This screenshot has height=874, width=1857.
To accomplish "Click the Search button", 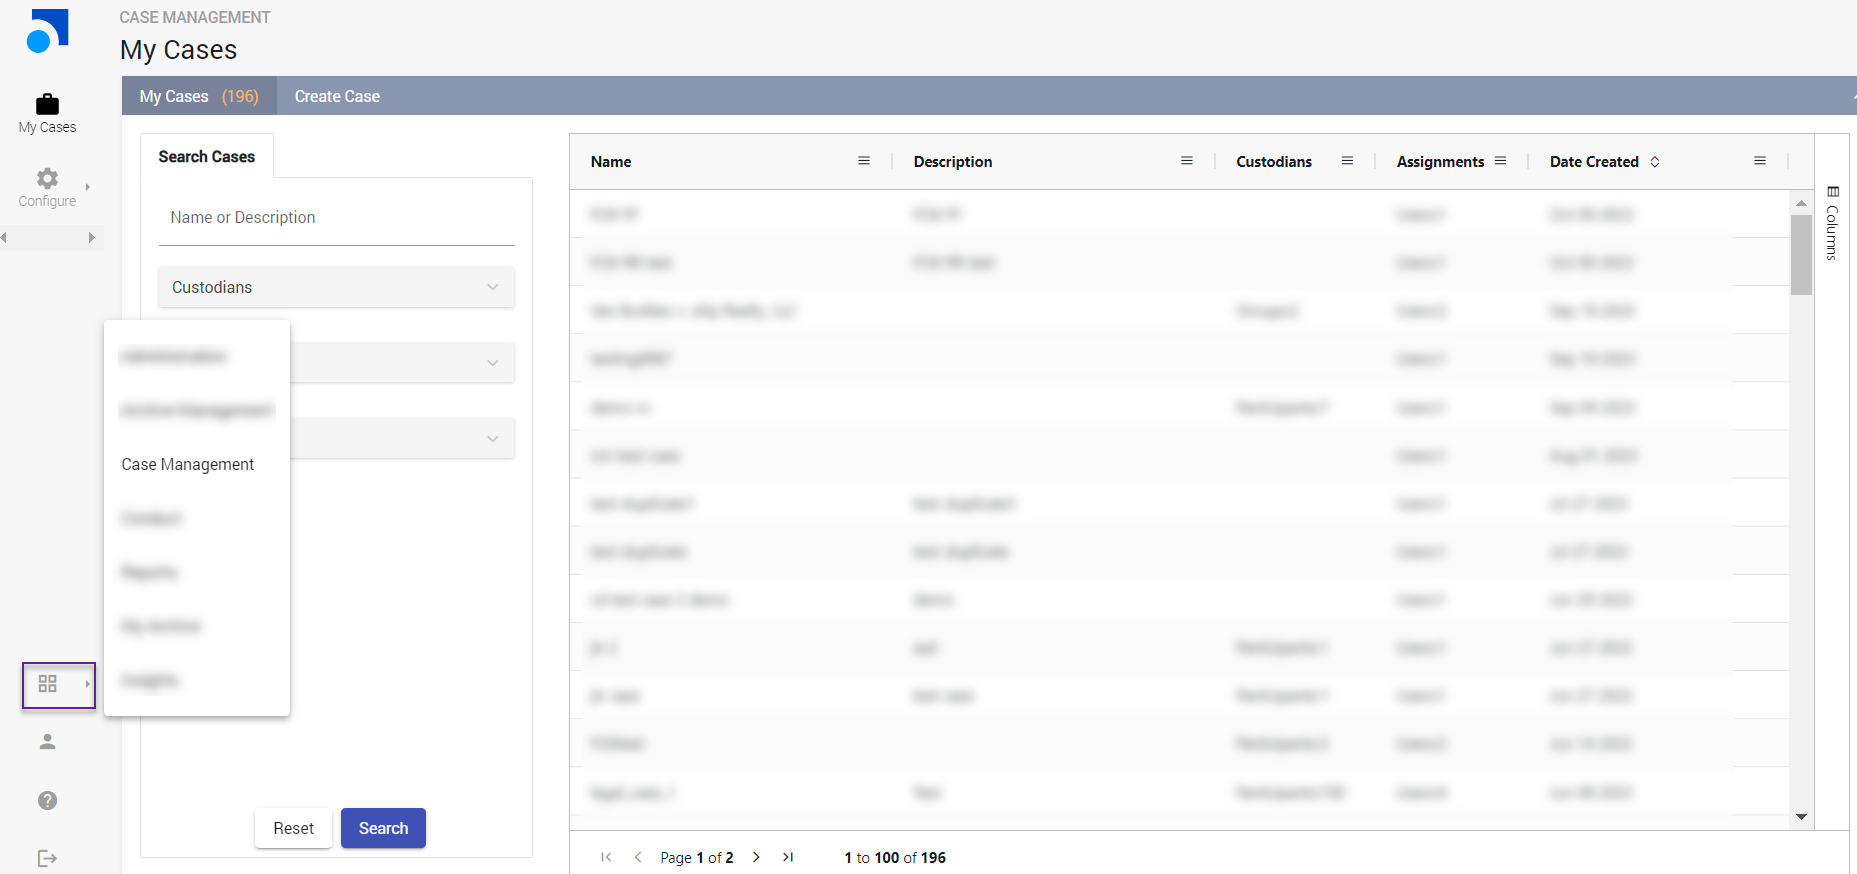I will click(383, 828).
